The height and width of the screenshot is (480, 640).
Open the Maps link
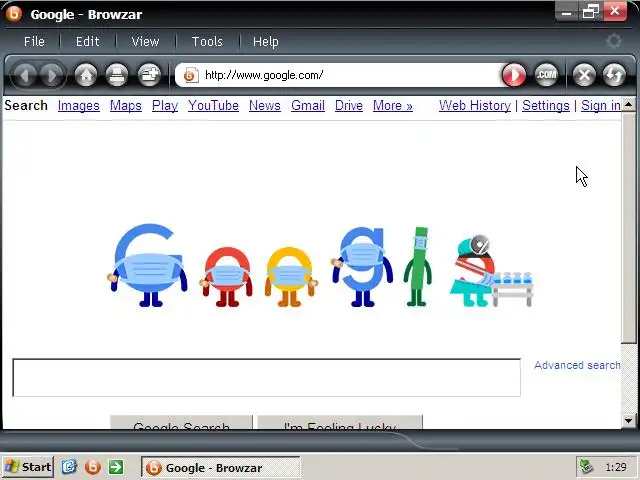tap(126, 106)
